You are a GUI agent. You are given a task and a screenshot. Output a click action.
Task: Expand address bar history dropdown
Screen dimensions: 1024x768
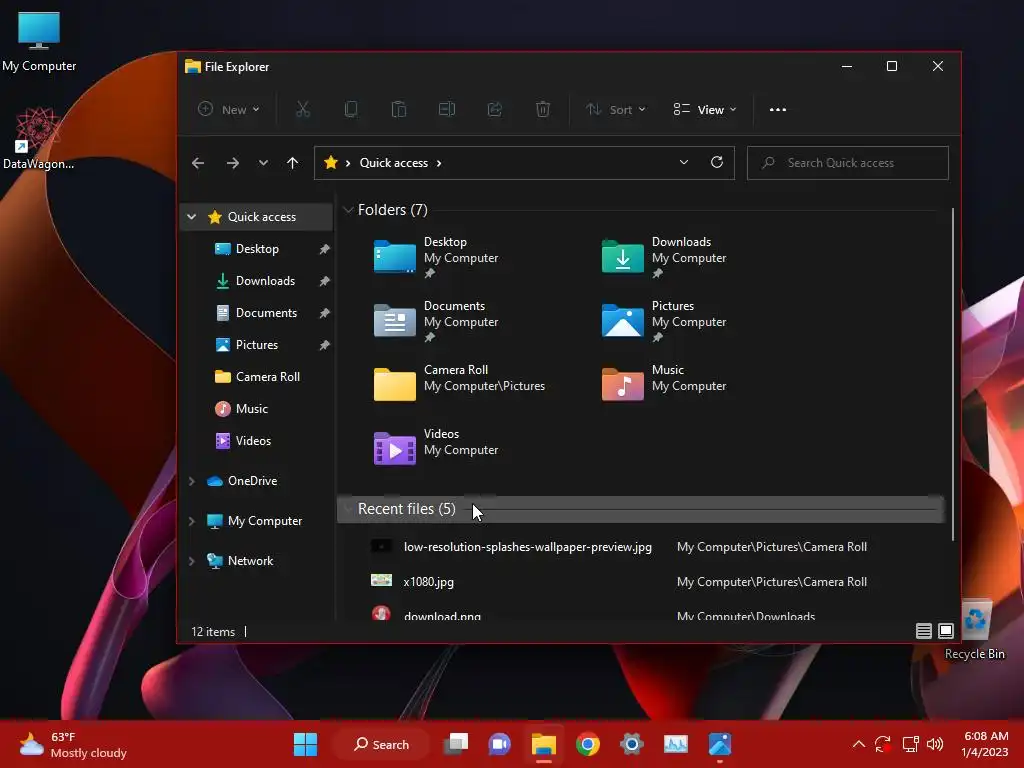[684, 163]
